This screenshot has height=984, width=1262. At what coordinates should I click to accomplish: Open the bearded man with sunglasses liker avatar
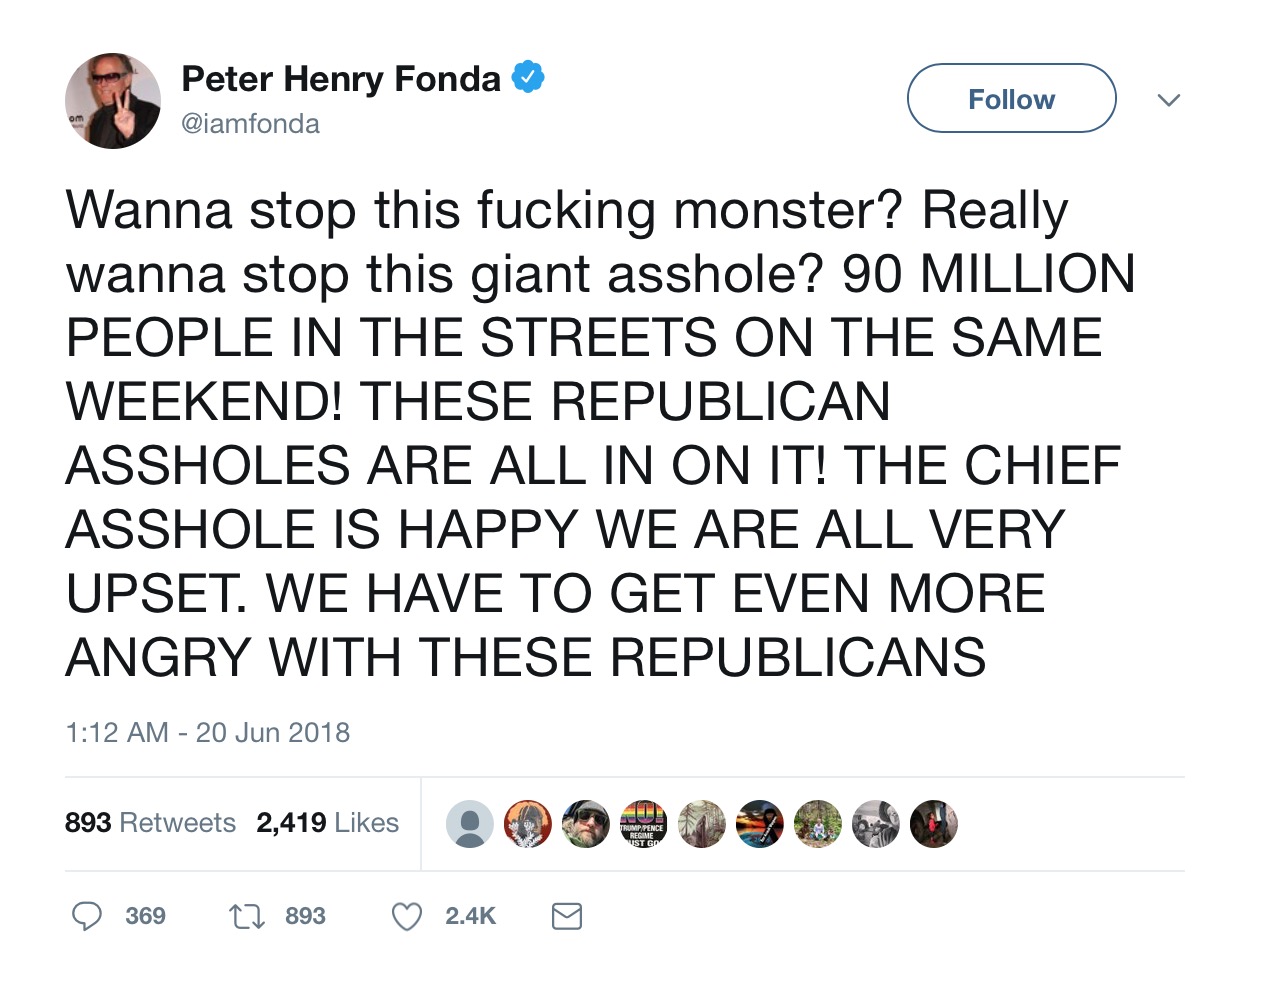tap(586, 824)
